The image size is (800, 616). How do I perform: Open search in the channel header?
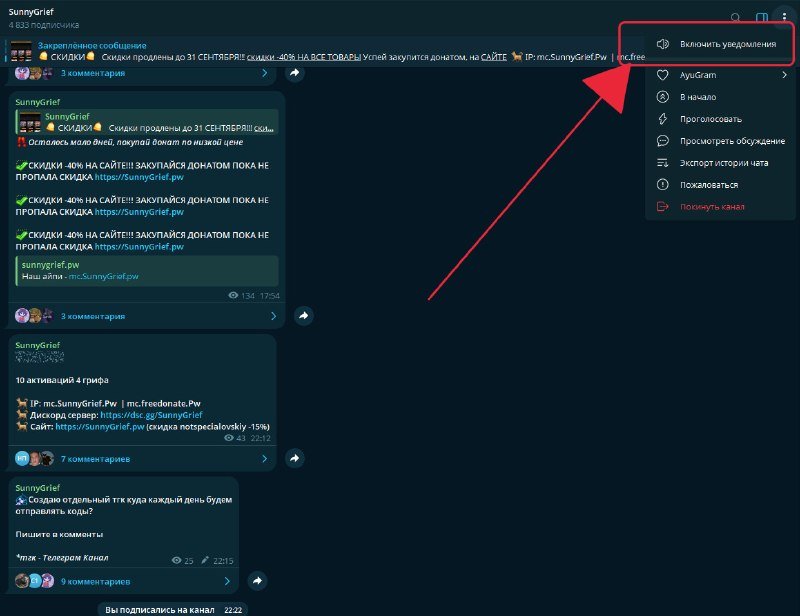click(735, 18)
